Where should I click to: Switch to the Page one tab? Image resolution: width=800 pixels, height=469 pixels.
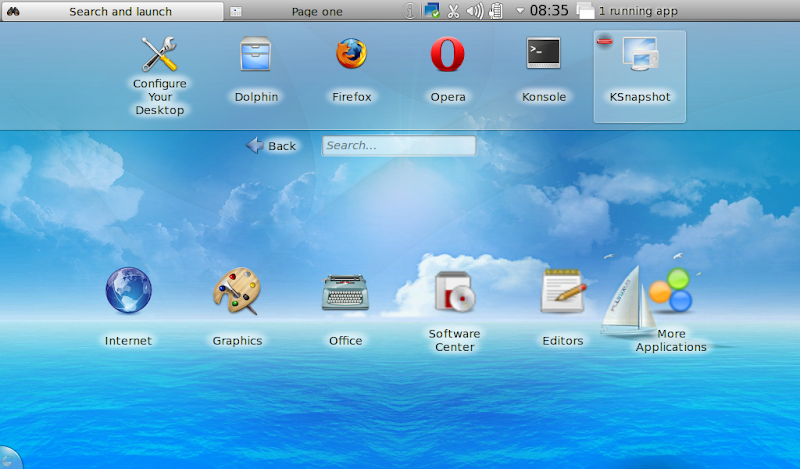click(316, 12)
